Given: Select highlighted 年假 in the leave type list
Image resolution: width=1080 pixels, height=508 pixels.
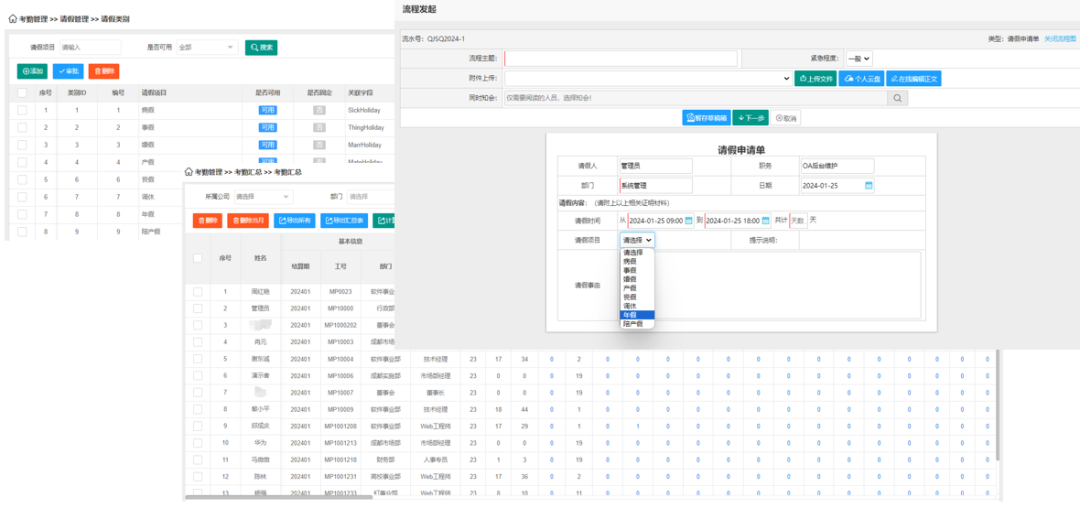Looking at the screenshot, I should coord(637,315).
